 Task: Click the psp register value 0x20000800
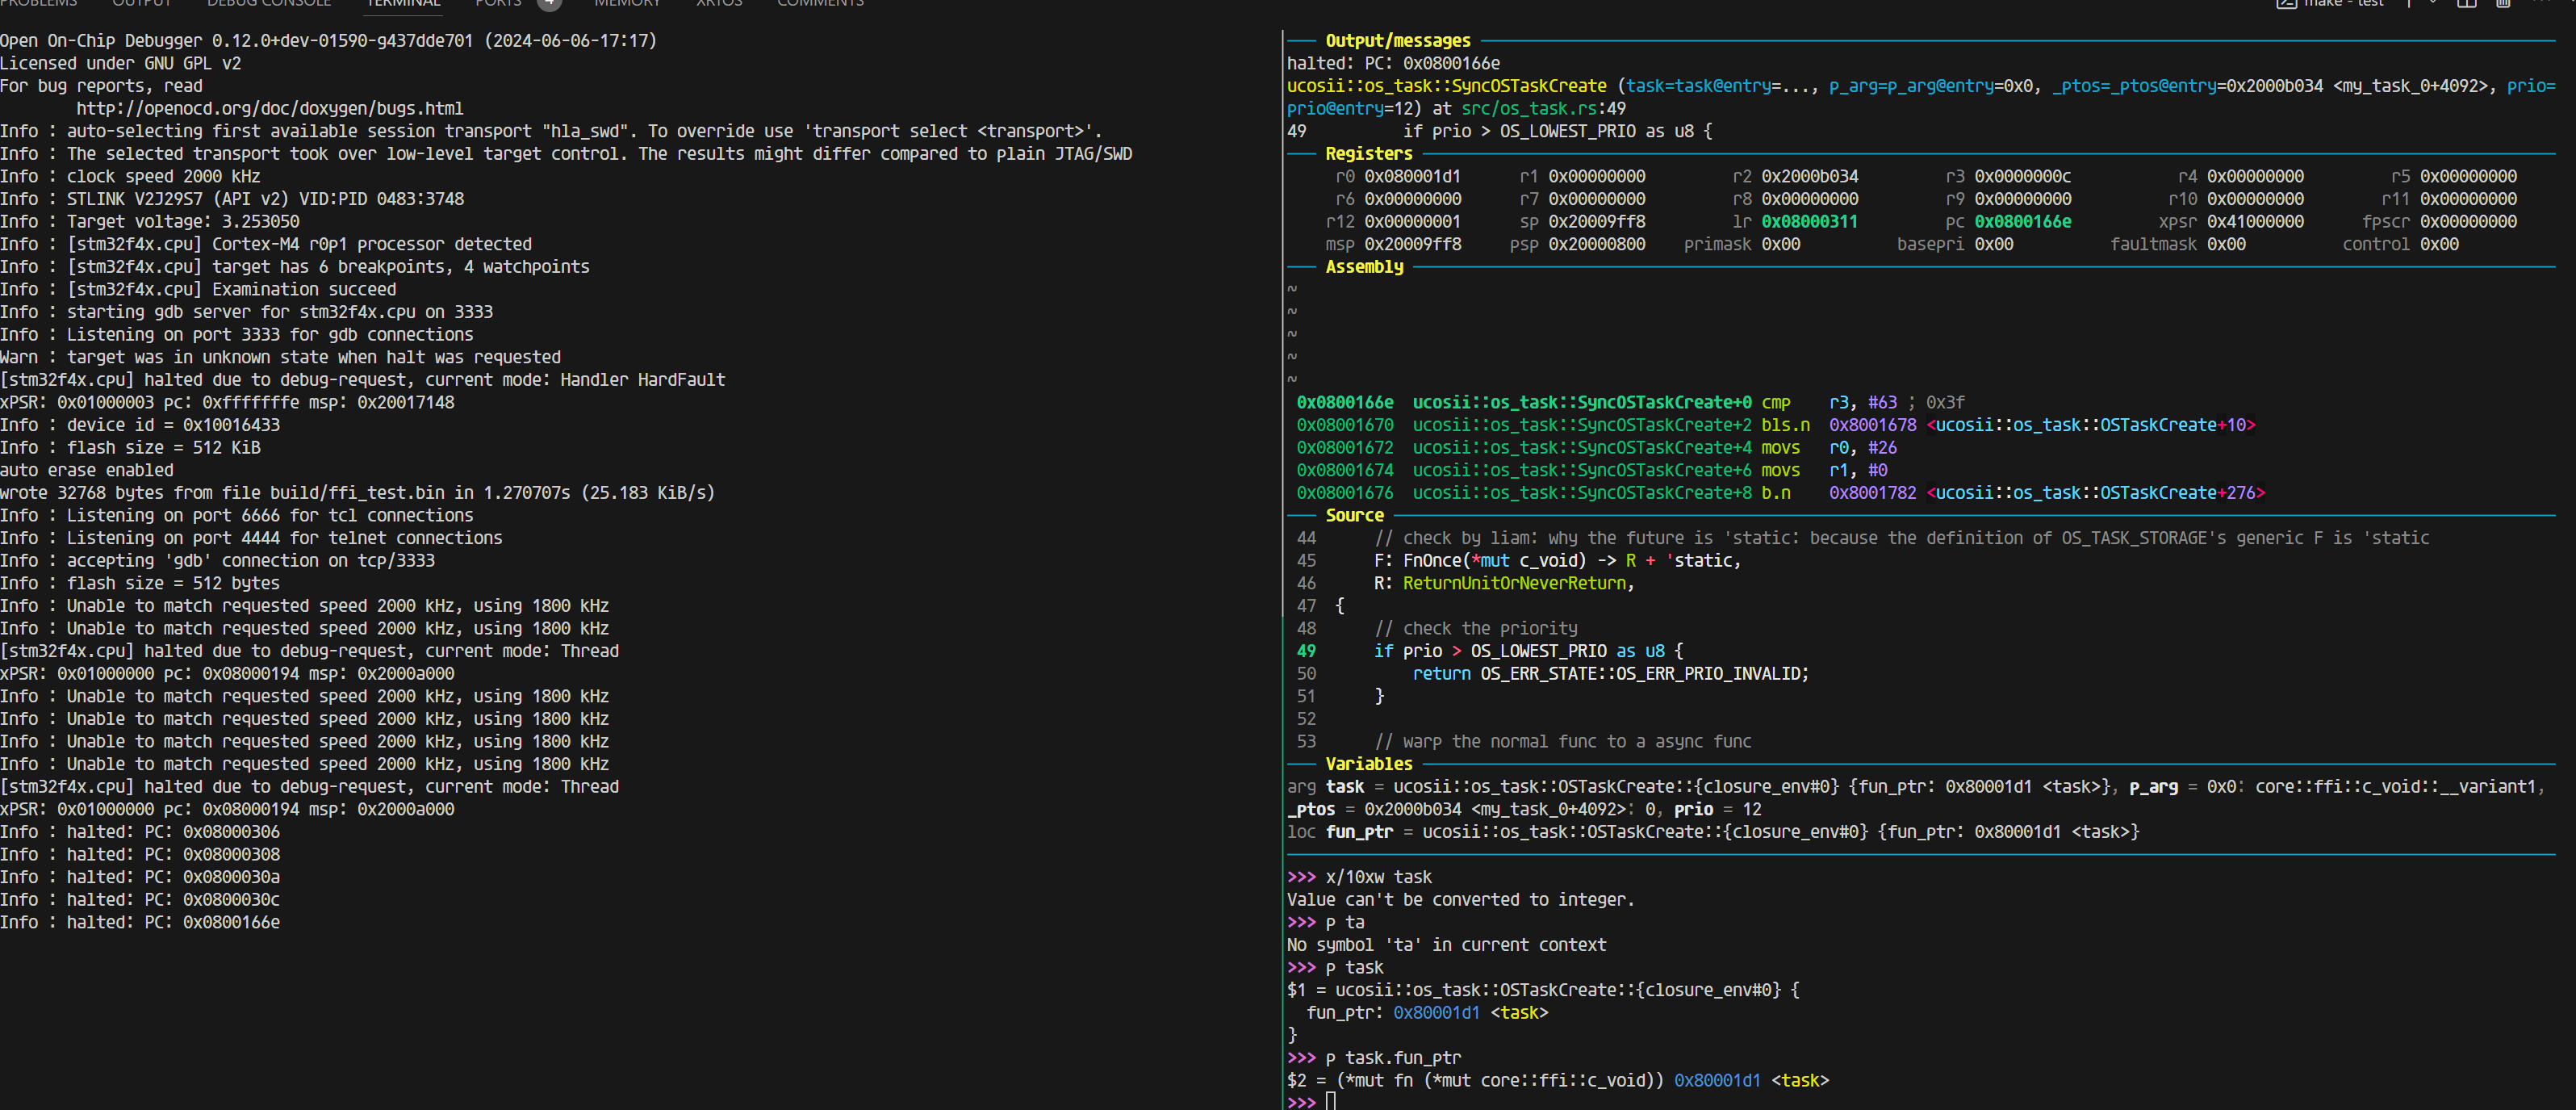1596,244
